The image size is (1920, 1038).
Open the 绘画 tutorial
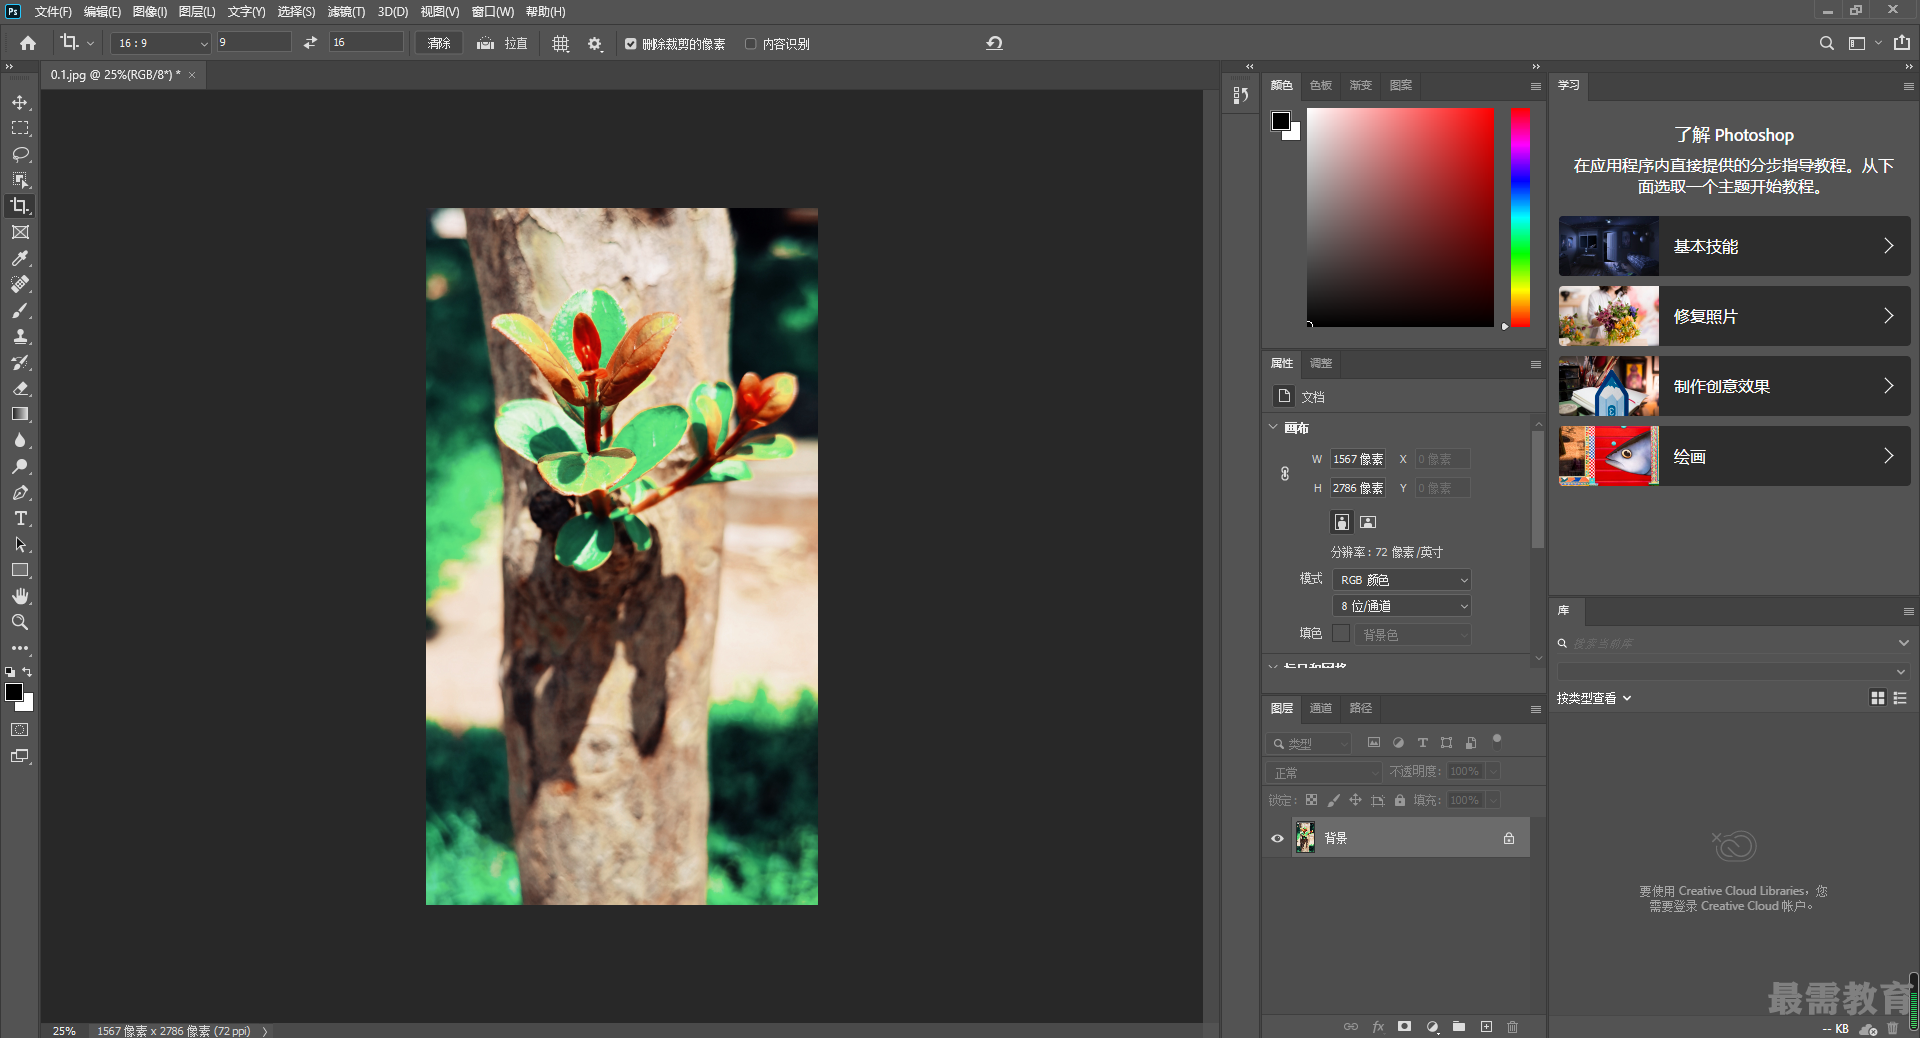pos(1734,456)
